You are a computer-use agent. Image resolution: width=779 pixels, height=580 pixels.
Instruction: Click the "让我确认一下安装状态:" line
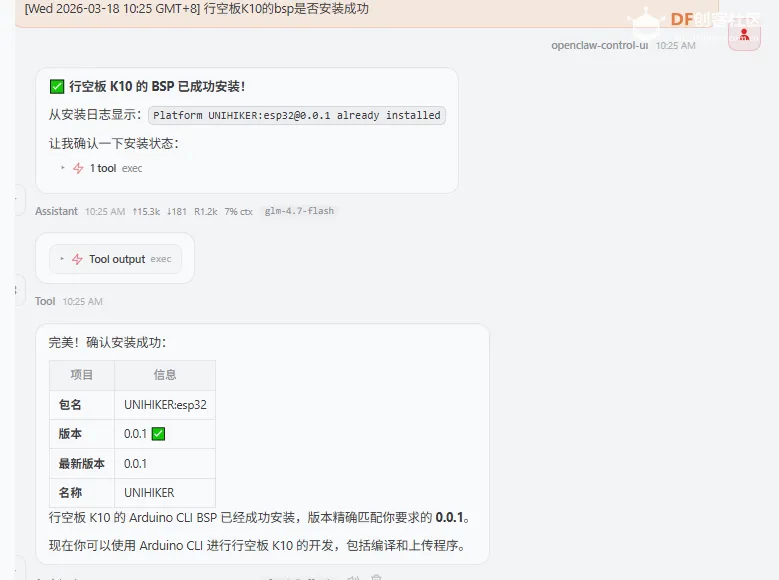[x=114, y=144]
